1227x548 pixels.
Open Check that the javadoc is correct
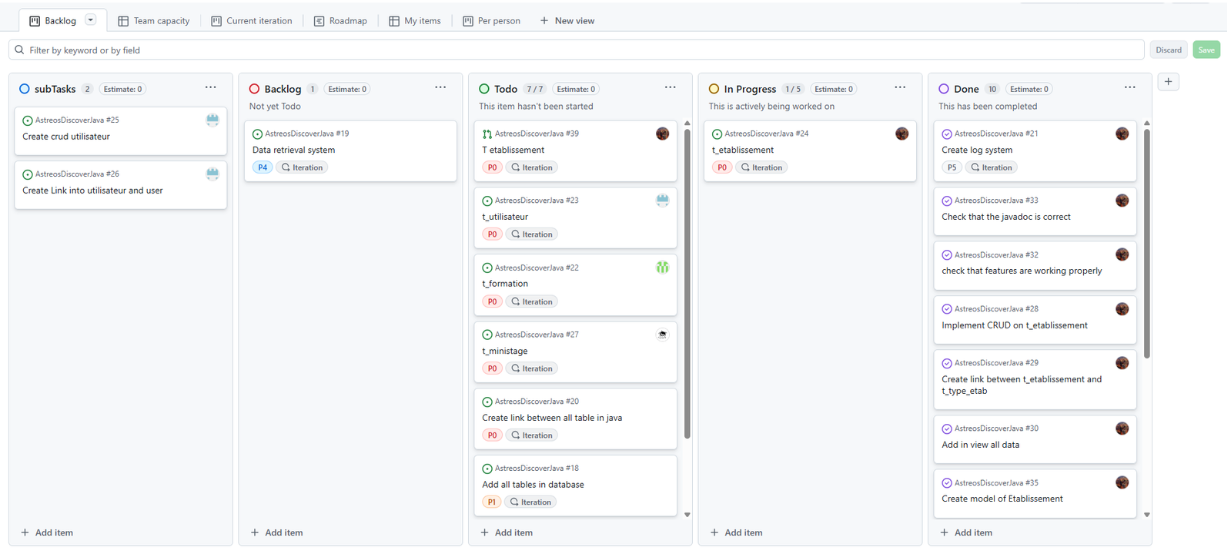[1006, 217]
